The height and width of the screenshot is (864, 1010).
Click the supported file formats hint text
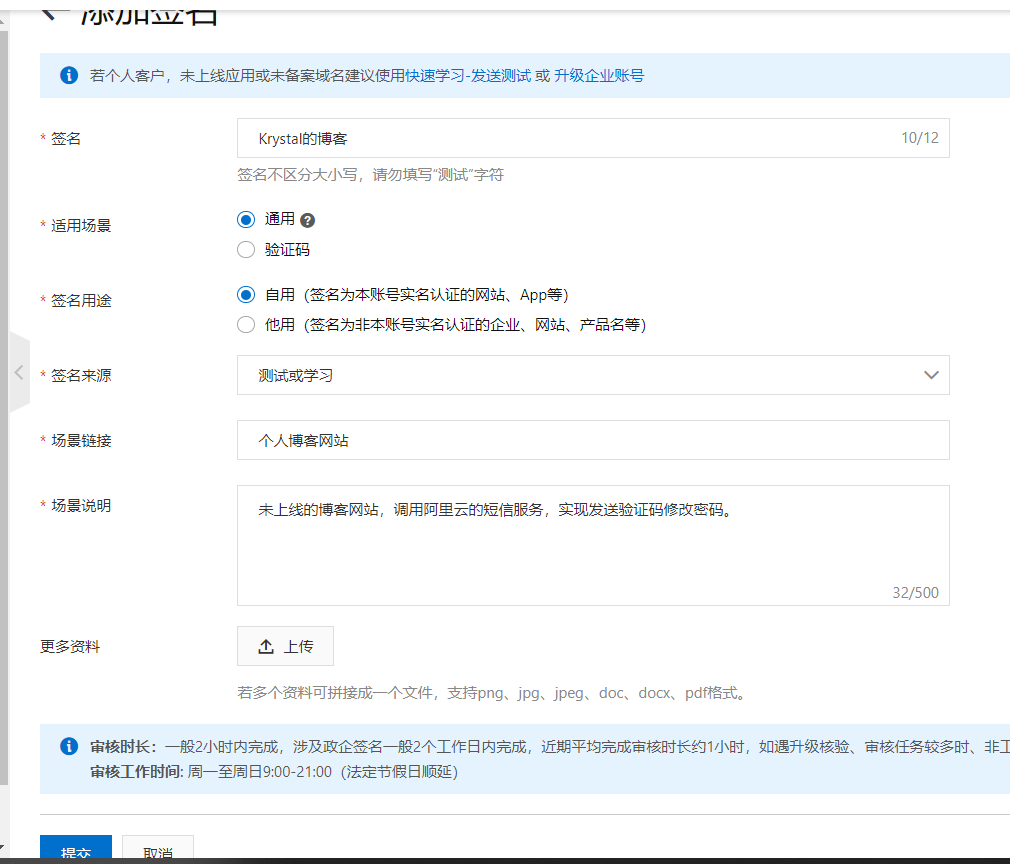(493, 693)
